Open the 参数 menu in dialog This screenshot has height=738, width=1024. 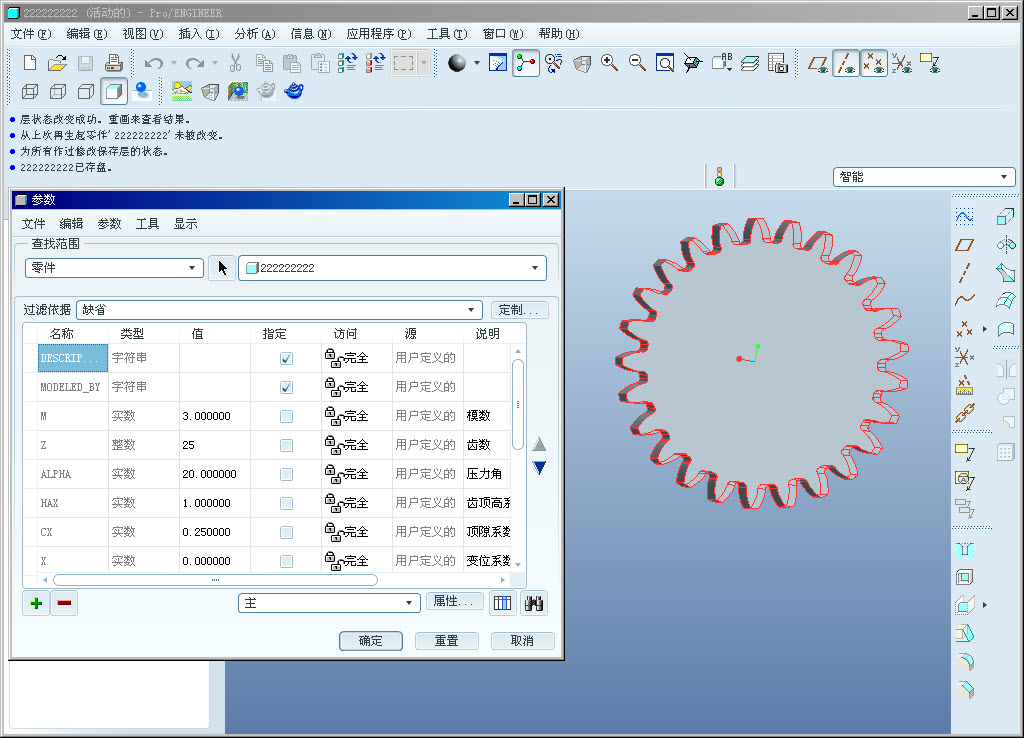(109, 224)
